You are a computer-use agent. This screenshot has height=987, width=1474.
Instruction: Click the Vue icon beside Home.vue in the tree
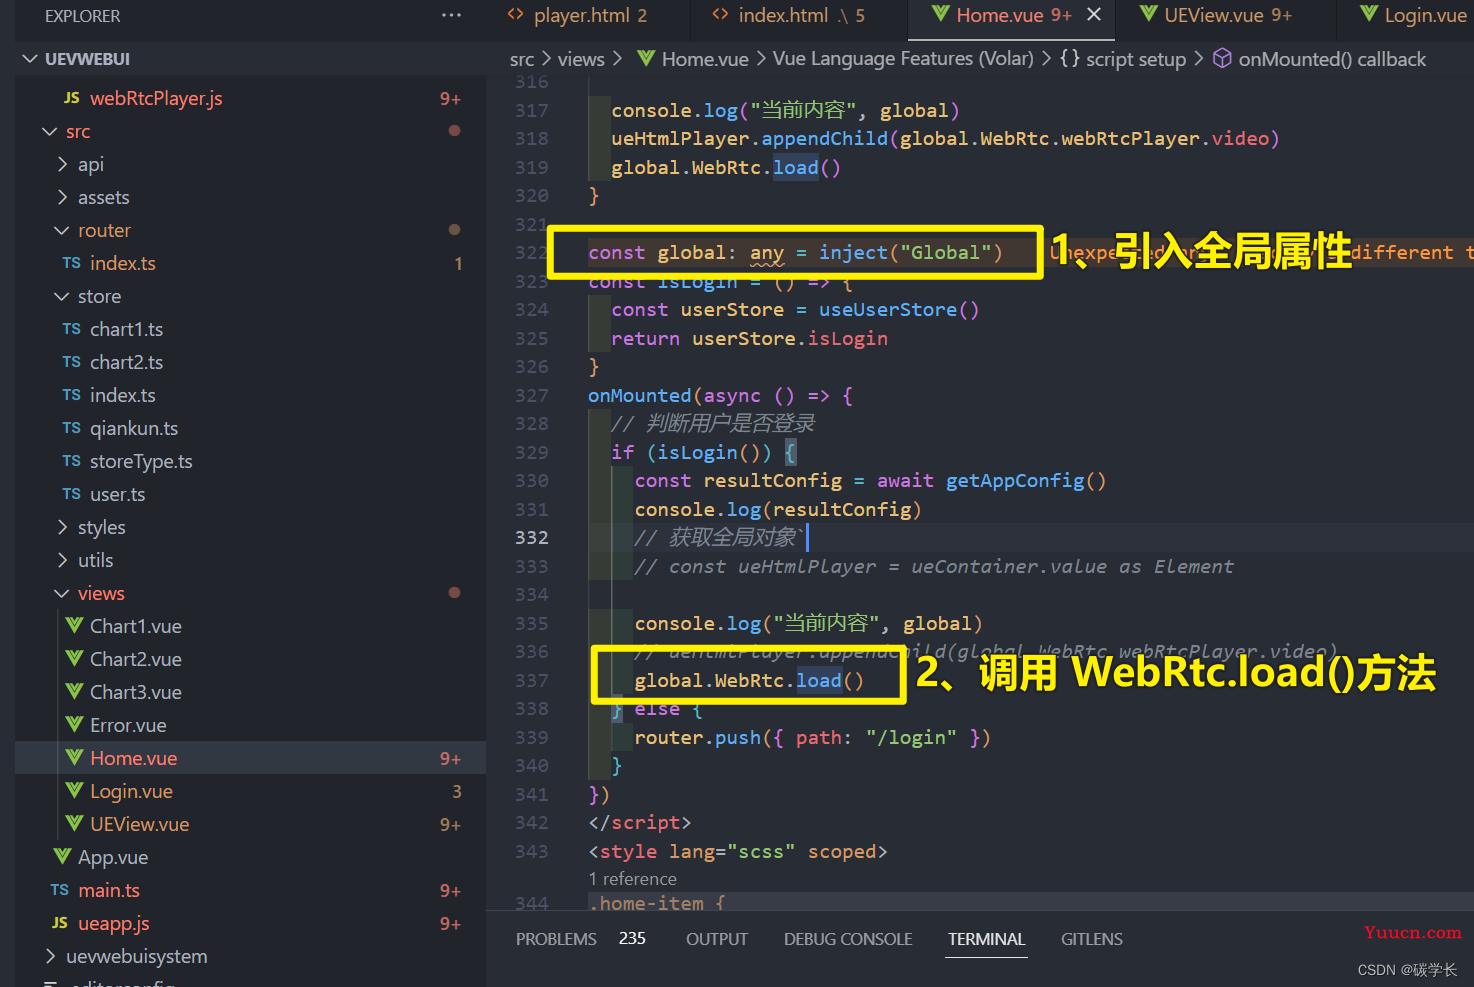[74, 758]
